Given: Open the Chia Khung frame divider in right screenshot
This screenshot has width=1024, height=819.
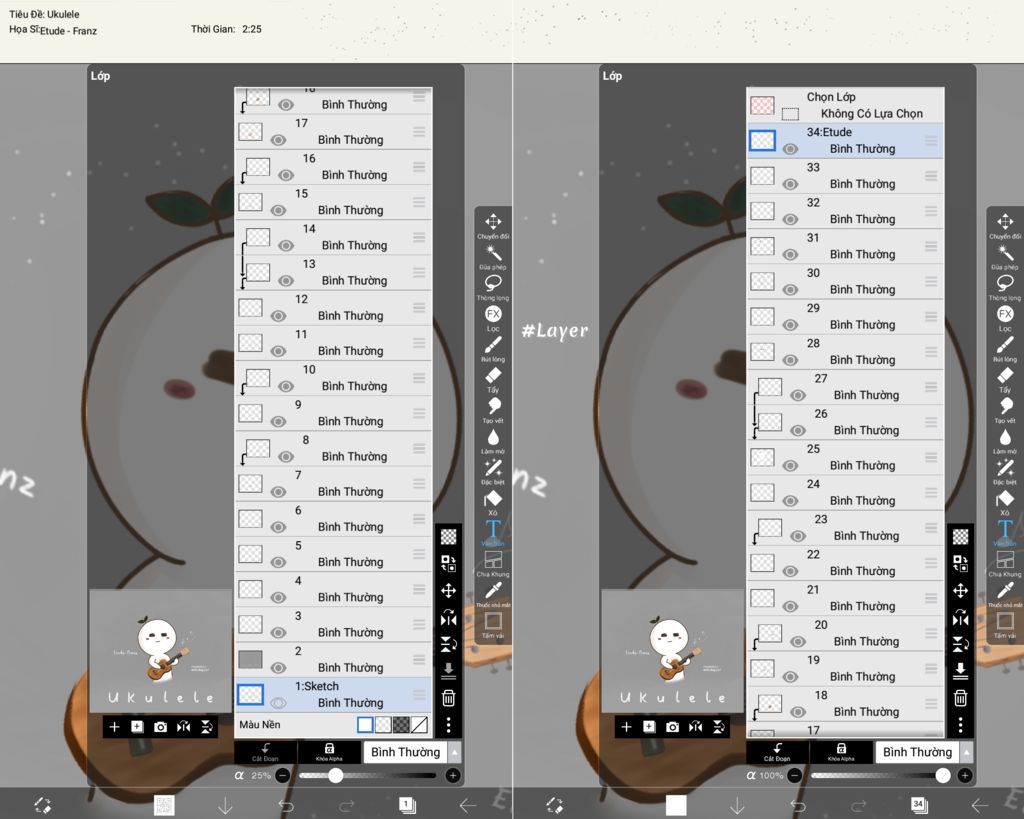Looking at the screenshot, I should pos(1005,563).
